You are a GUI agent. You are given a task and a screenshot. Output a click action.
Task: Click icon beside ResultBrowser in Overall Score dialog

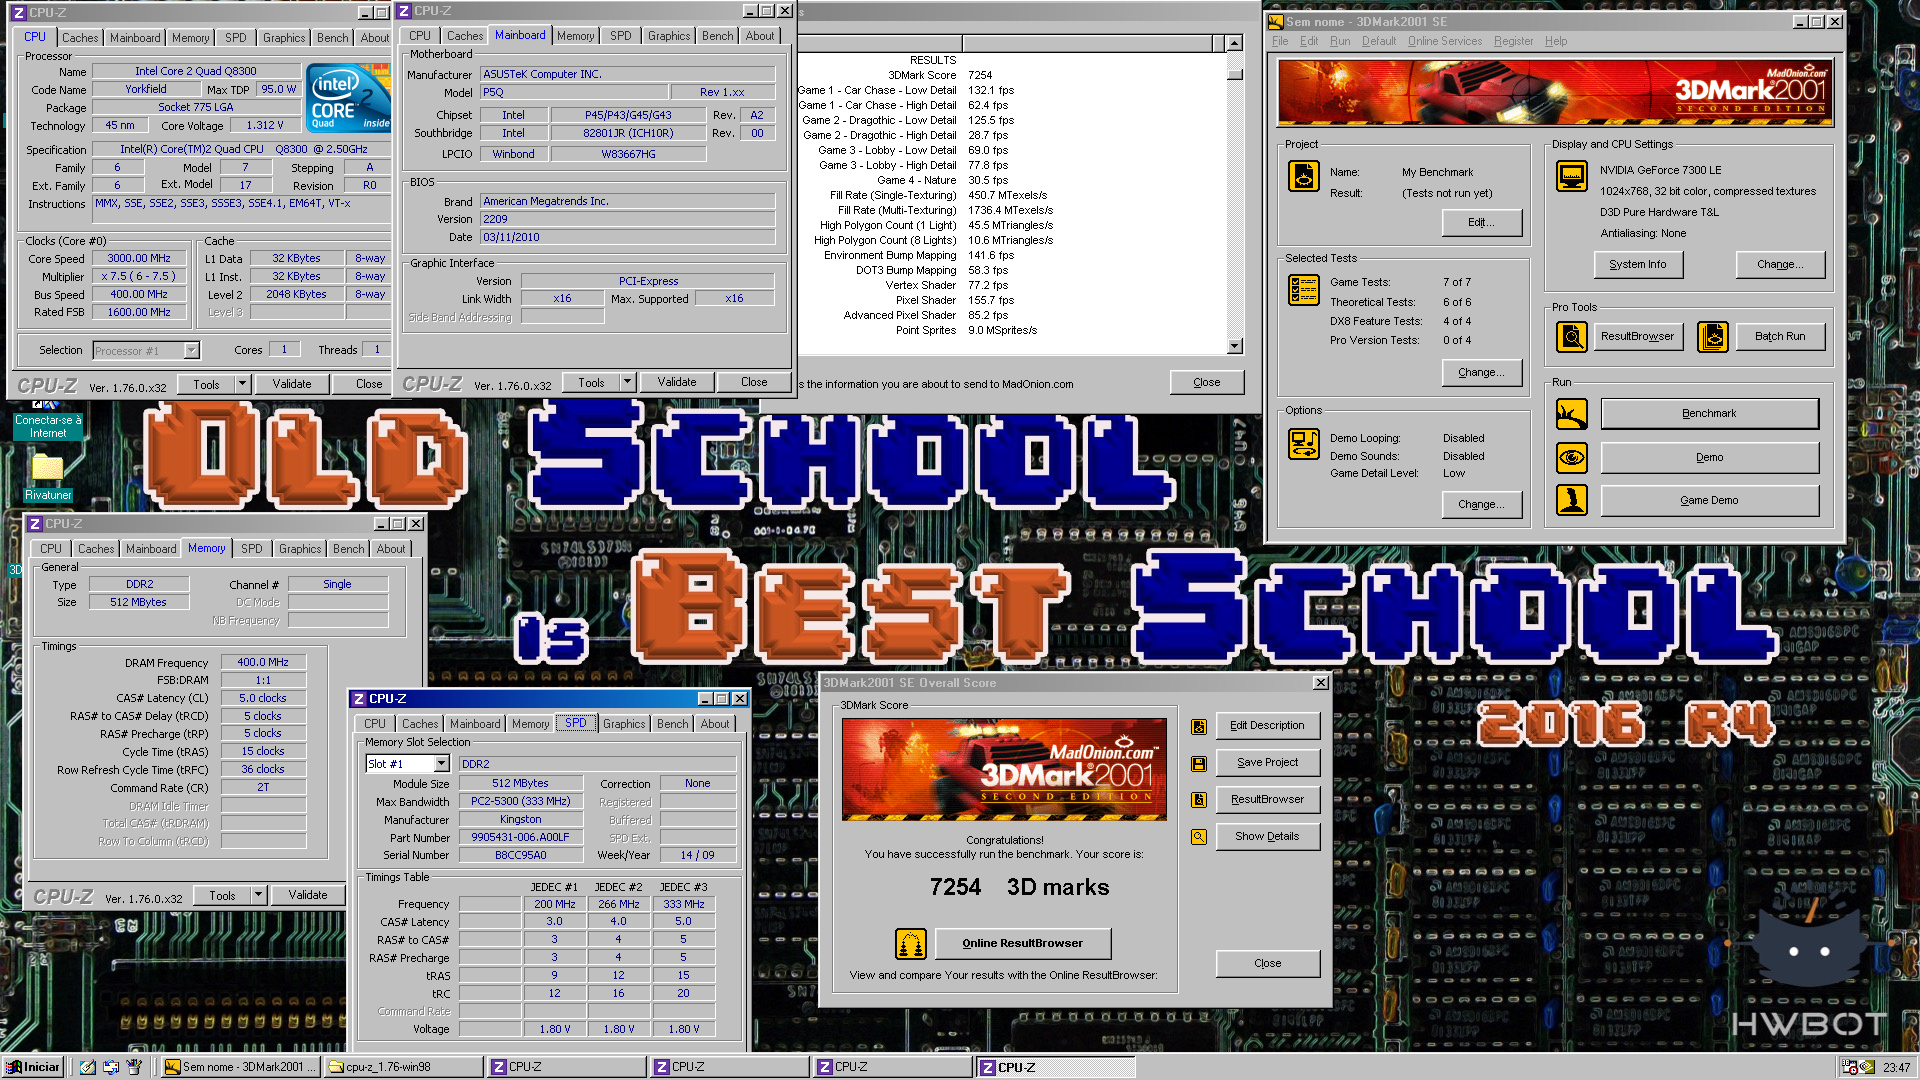pyautogui.click(x=1198, y=800)
